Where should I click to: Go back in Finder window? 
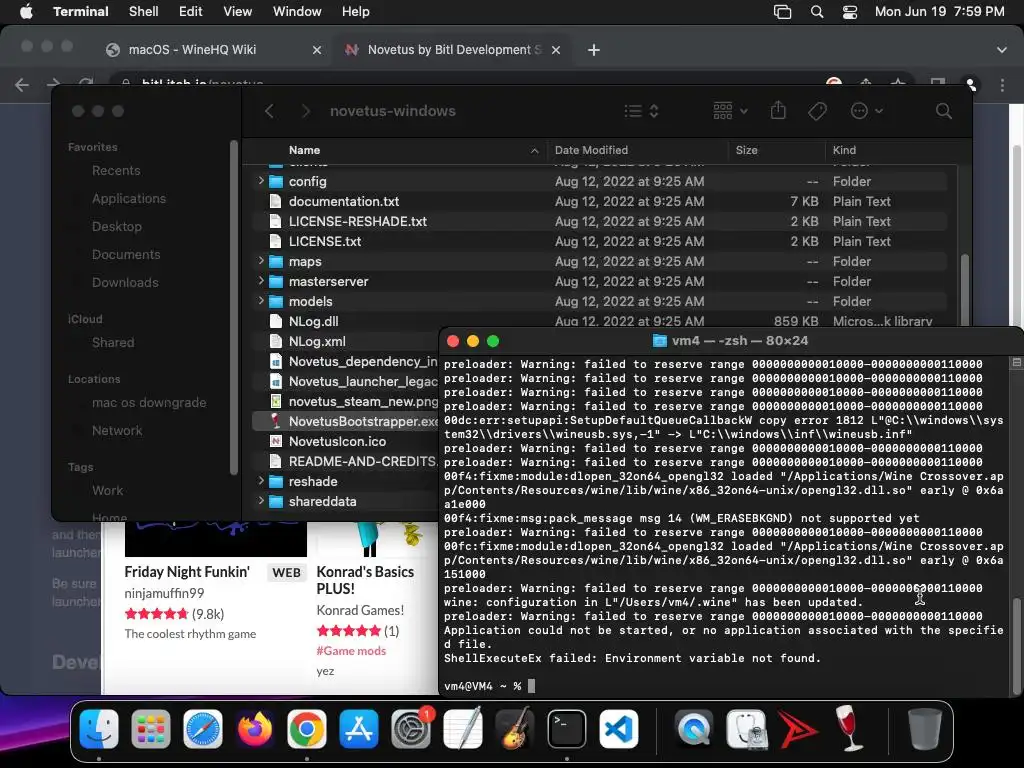tap(269, 111)
